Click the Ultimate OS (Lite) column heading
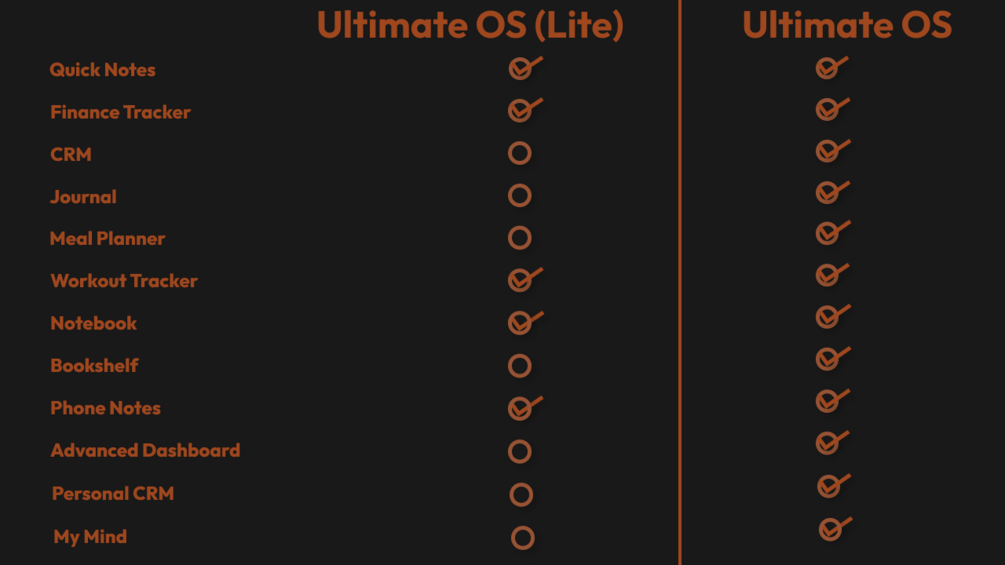Viewport: 1005px width, 565px height. click(470, 25)
